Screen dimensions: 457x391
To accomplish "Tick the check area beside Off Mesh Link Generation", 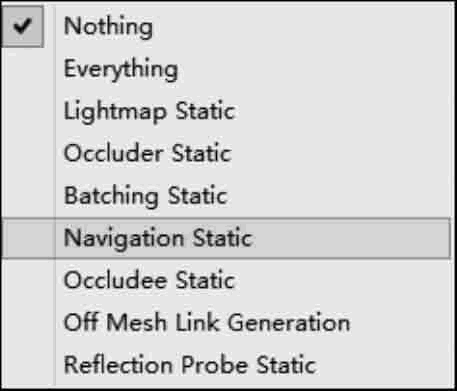I will coord(28,322).
